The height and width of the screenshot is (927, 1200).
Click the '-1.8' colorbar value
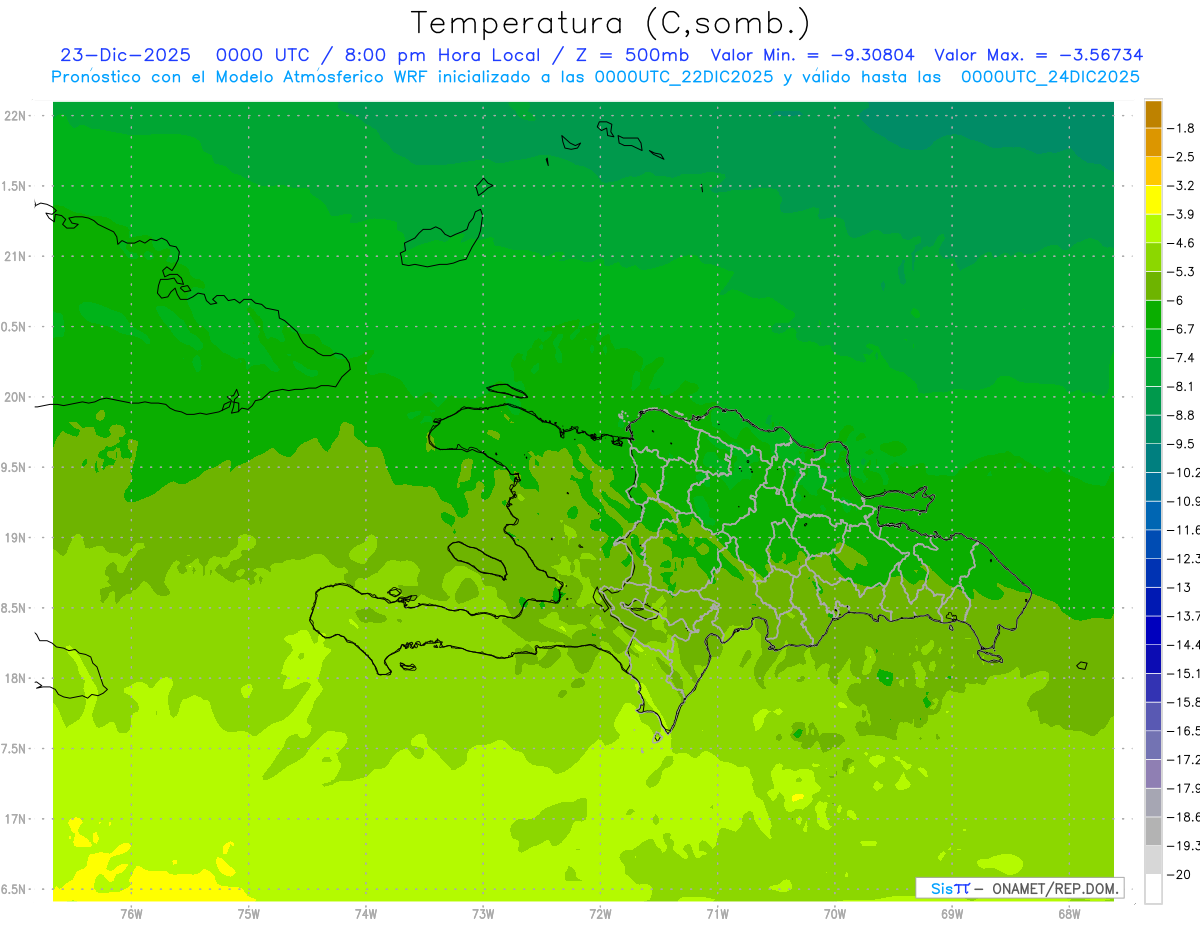(x=1182, y=128)
